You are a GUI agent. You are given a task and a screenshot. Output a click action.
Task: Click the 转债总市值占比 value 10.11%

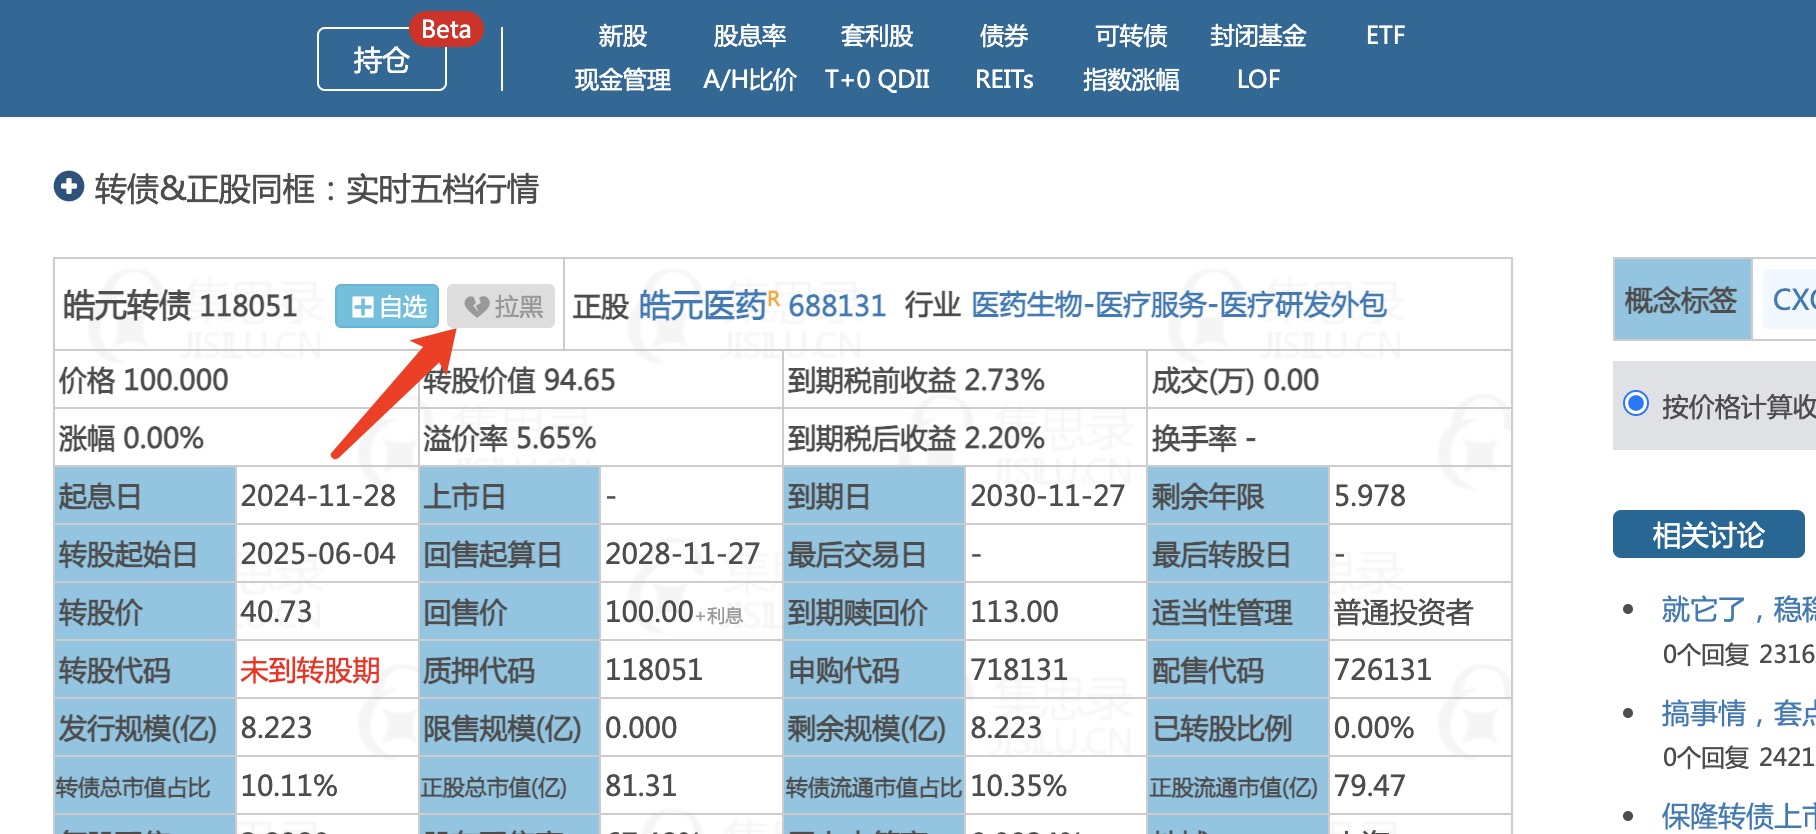tap(289, 786)
